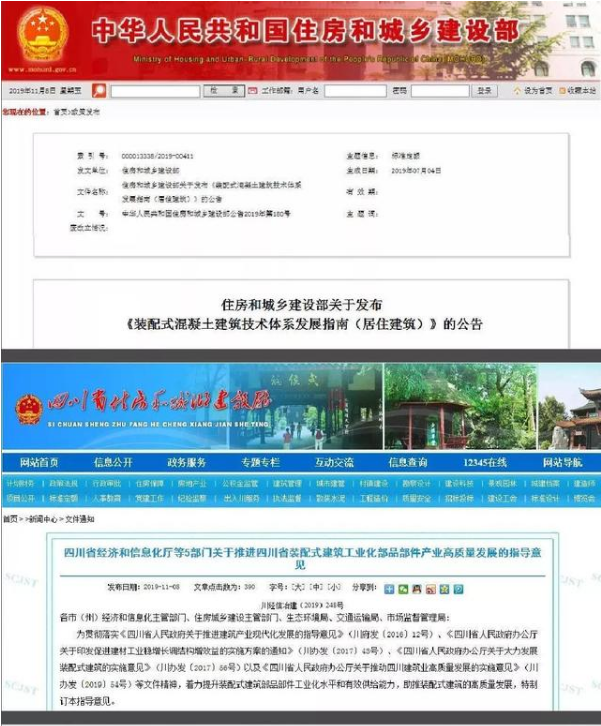The width and height of the screenshot is (601, 726).
Task: Click 行政审批 sub-navigation link
Action: [x=106, y=483]
